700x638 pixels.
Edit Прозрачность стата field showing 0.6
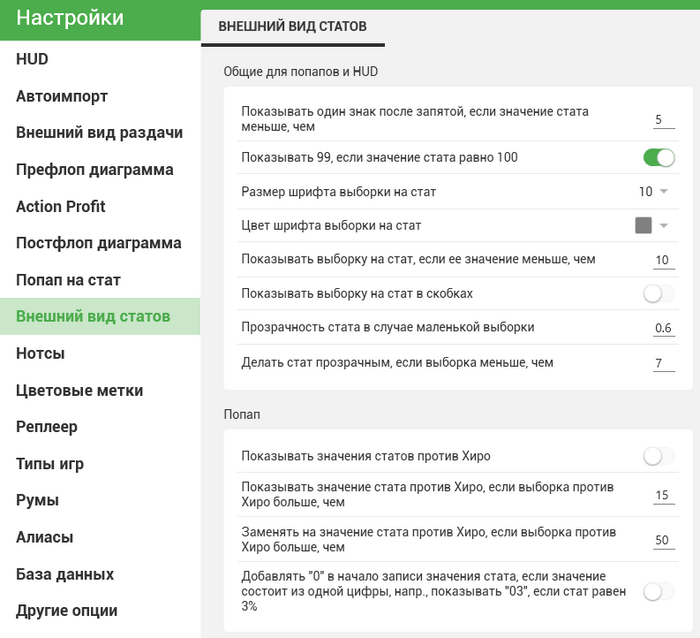pos(664,328)
